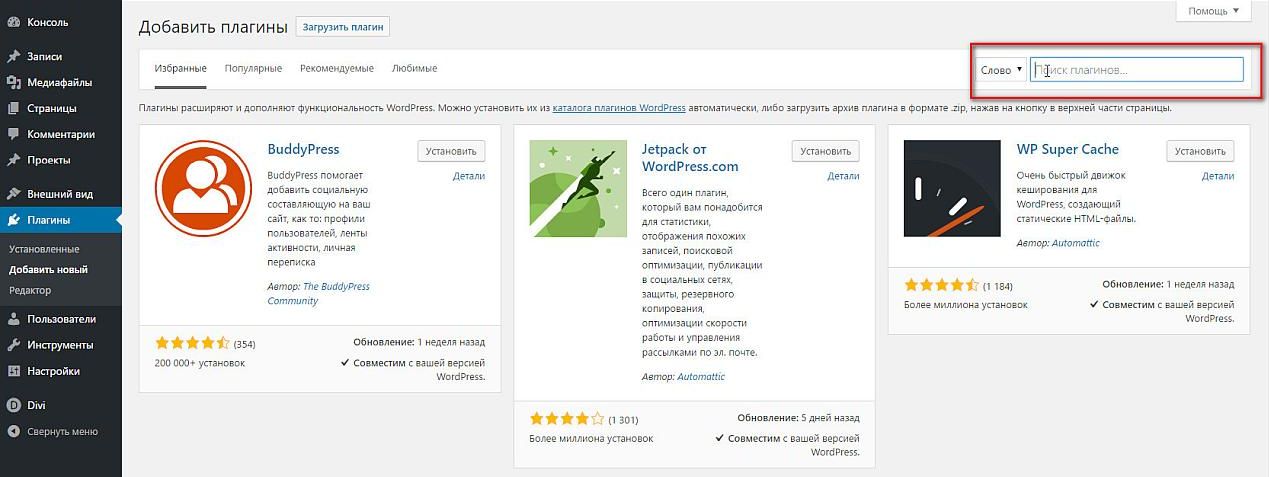Open Comments via the speech bubble icon
This screenshot has width=1269, height=477.
(14, 134)
